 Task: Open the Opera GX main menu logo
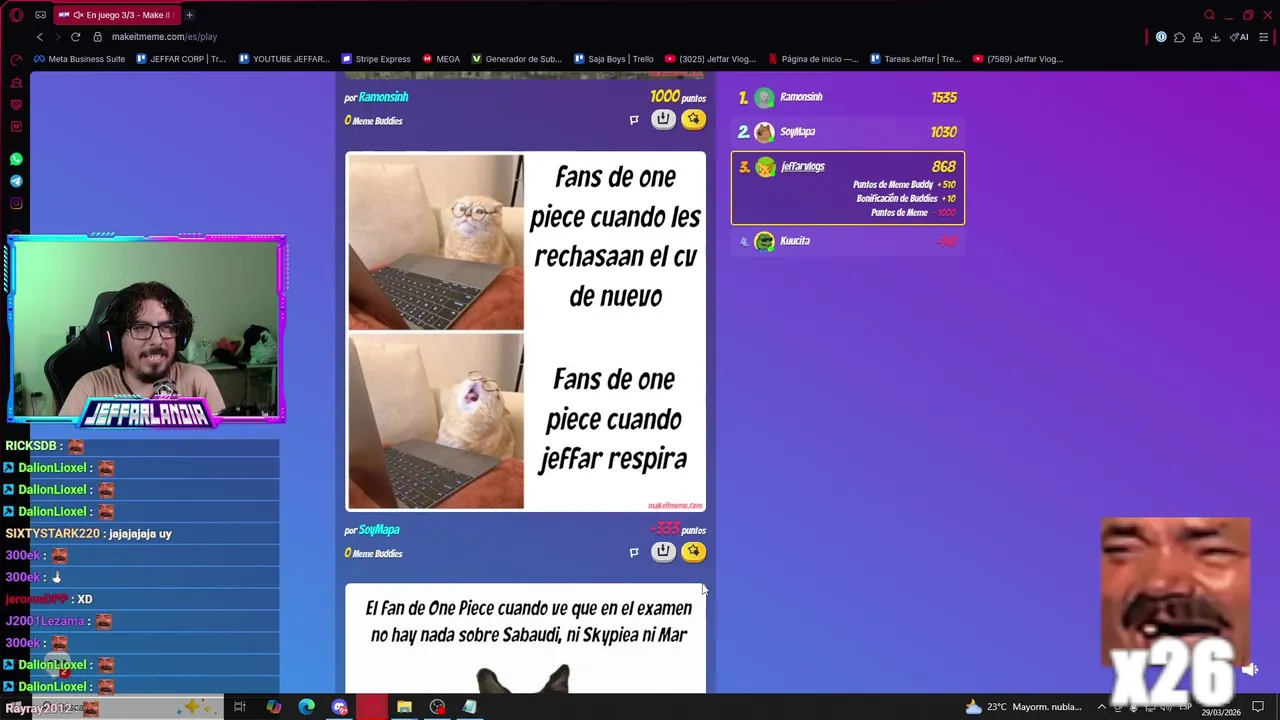point(15,15)
